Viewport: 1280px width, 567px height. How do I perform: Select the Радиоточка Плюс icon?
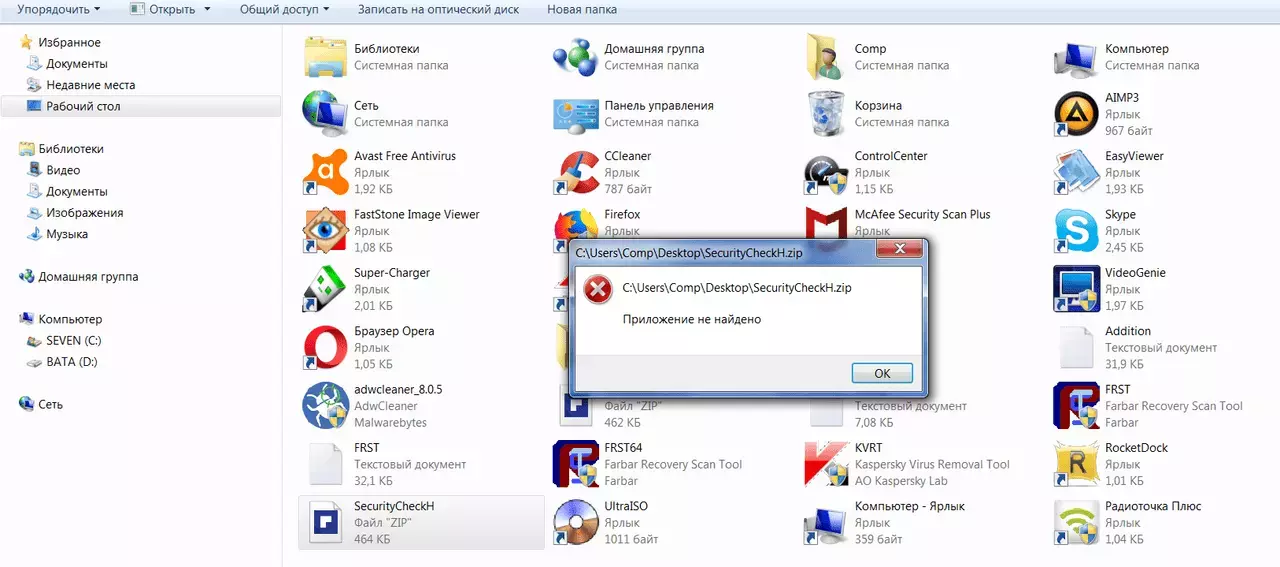1076,522
